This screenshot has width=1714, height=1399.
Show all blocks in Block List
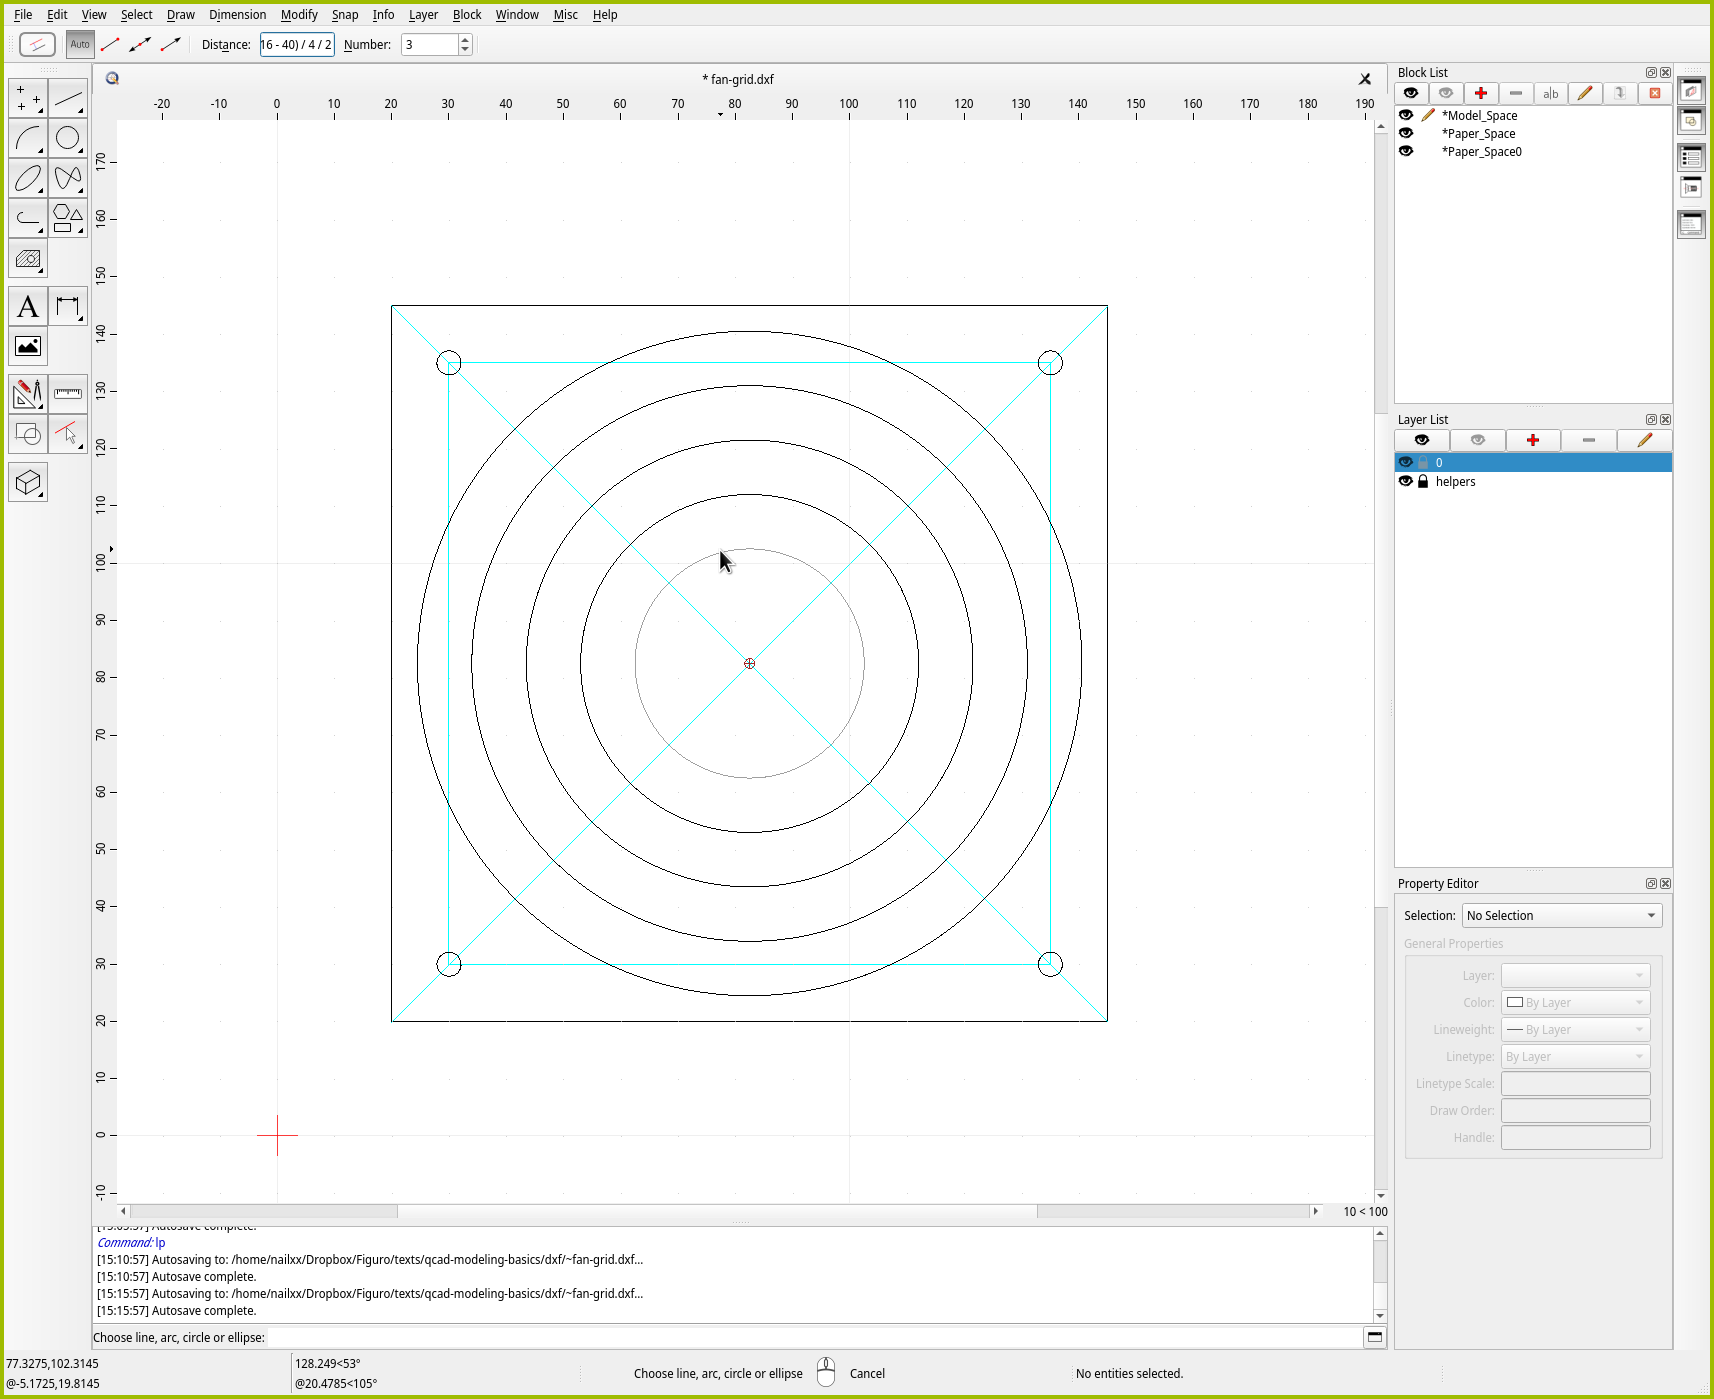[1411, 93]
